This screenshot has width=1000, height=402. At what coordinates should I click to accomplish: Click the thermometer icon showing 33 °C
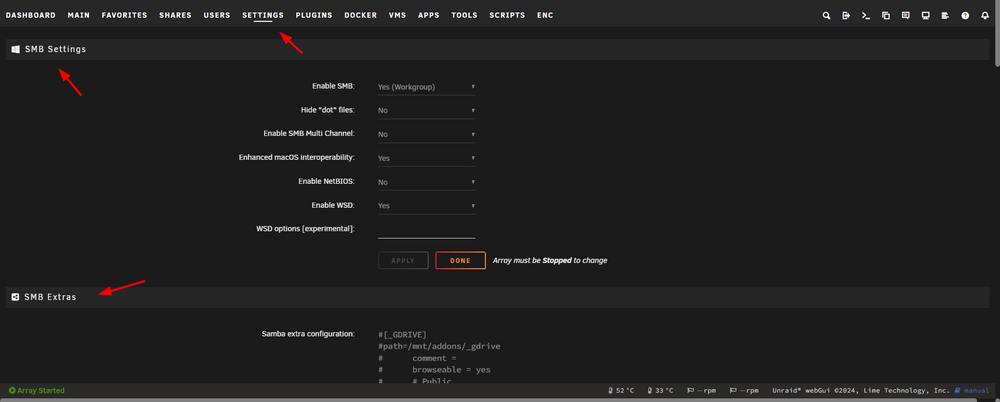click(650, 391)
